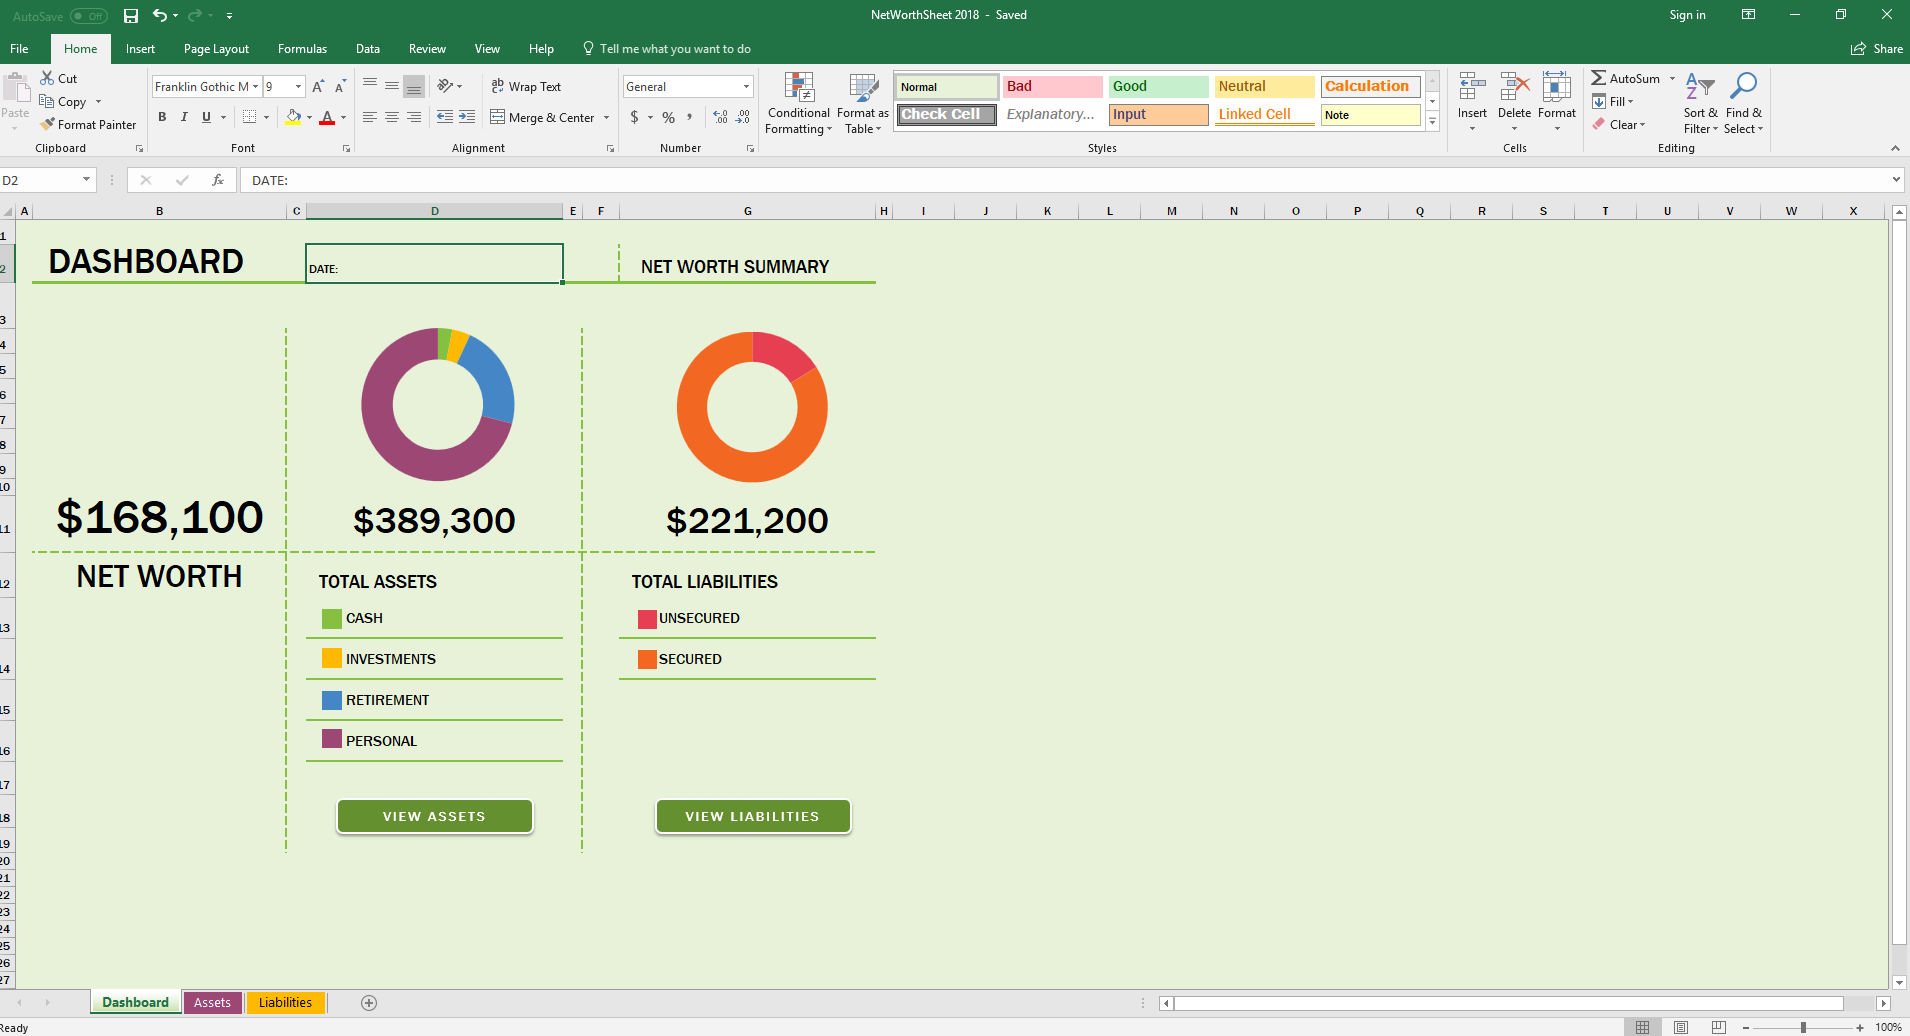Open the Merge & Center dropdown arrow
Viewport: 1910px width, 1036px height.
tap(606, 117)
